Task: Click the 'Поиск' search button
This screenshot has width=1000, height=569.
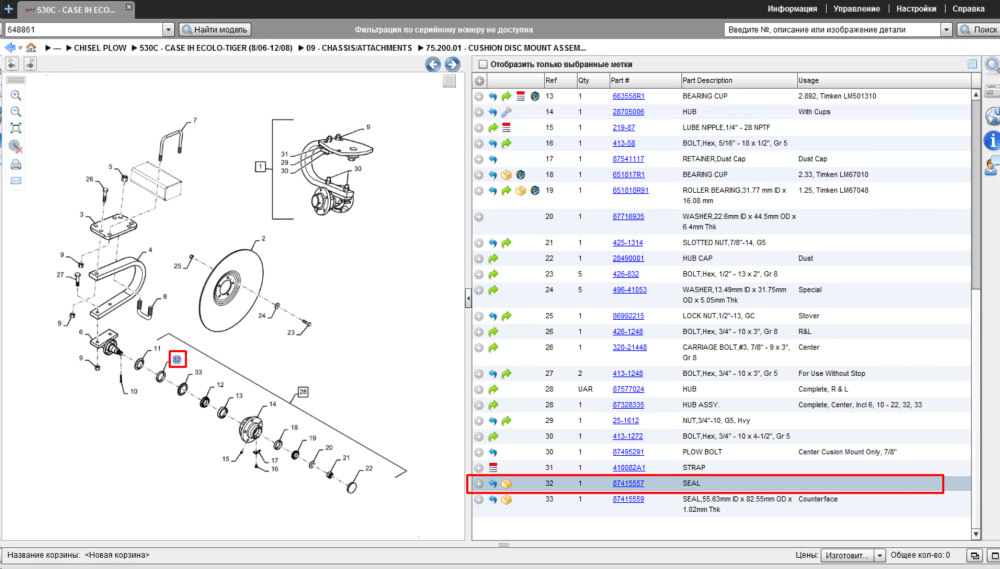Action: (978, 29)
